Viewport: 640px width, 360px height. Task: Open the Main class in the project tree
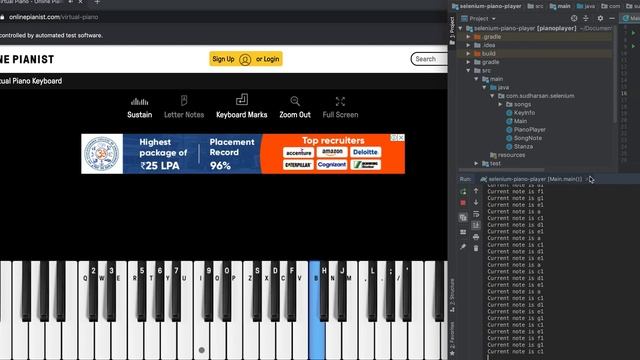520,121
